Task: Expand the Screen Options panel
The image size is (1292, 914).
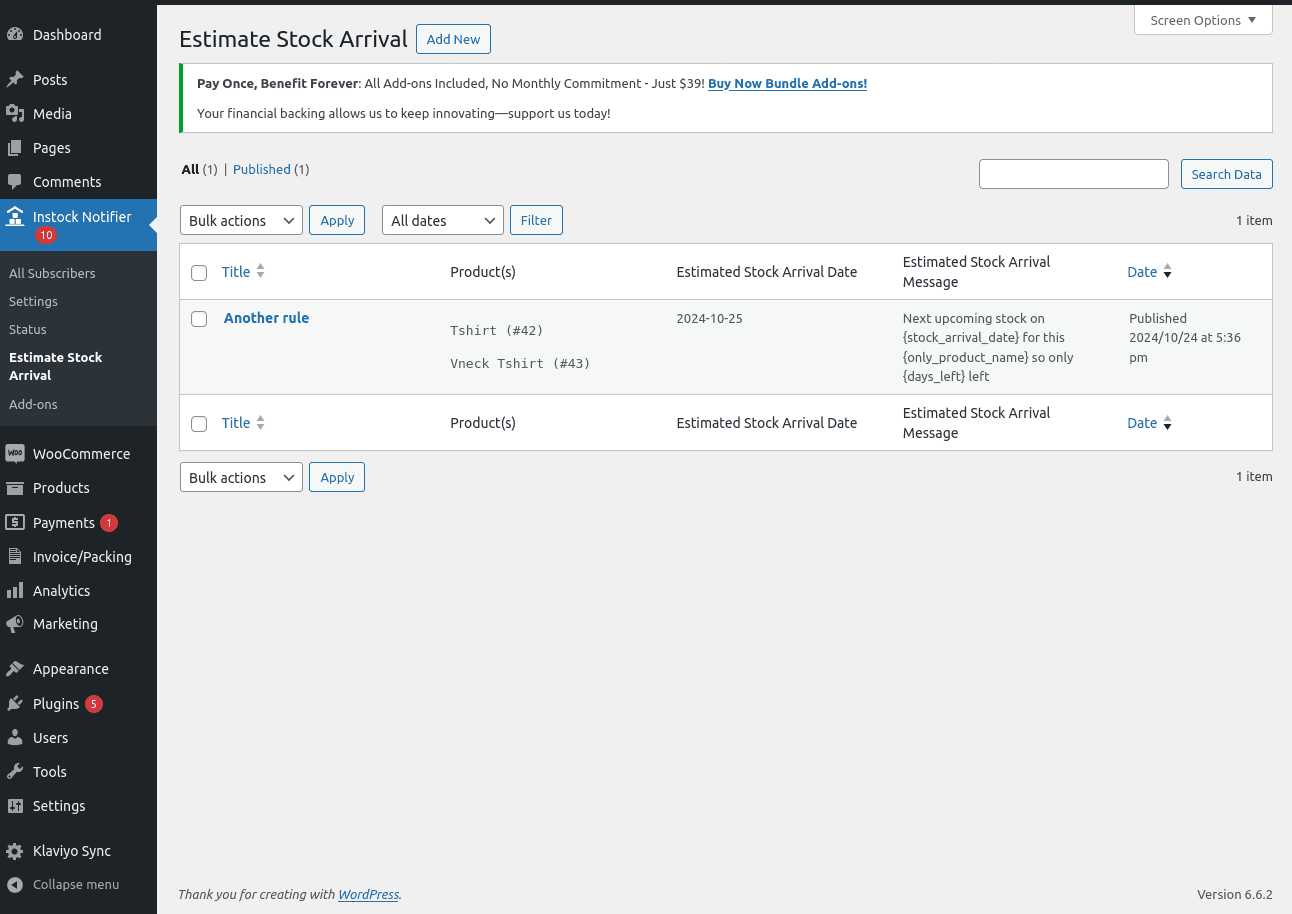Action: point(1203,20)
